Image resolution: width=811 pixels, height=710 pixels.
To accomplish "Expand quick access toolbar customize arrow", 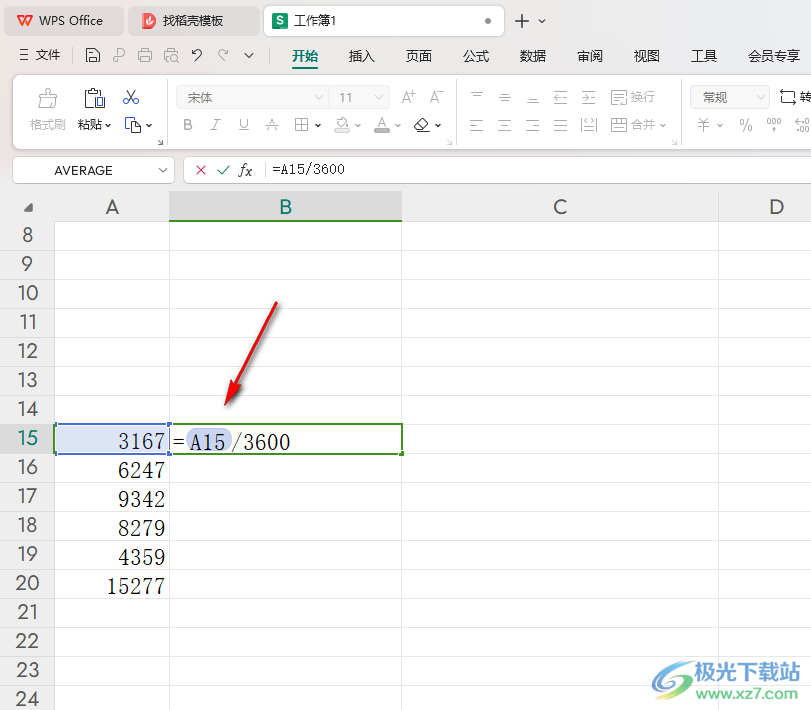I will (x=249, y=55).
